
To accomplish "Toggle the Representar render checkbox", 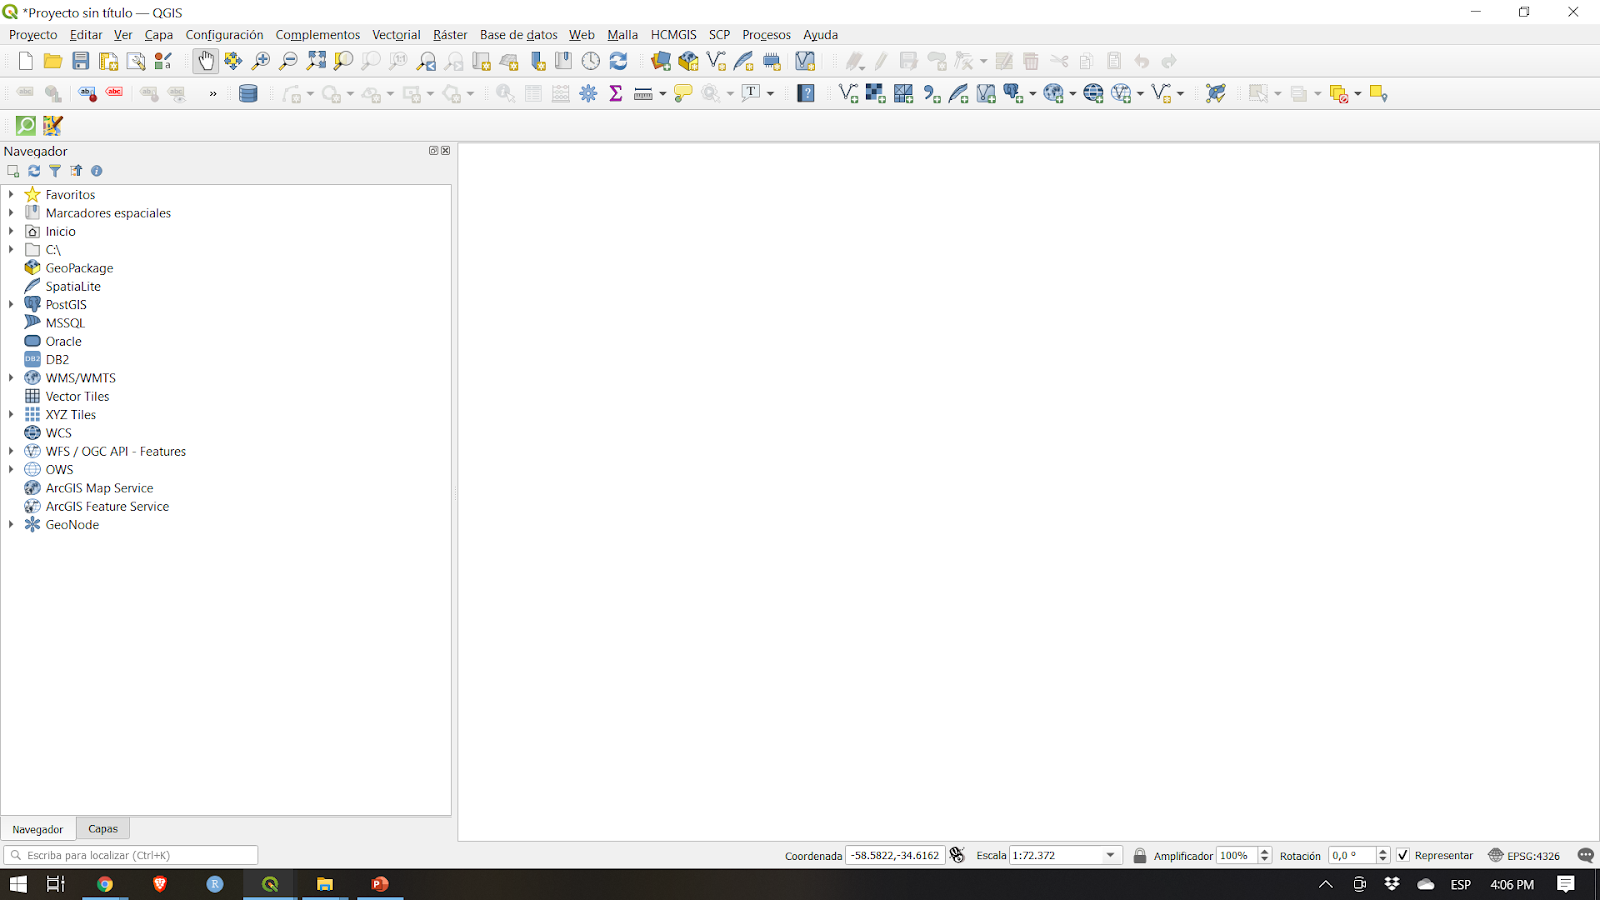I will click(1403, 855).
